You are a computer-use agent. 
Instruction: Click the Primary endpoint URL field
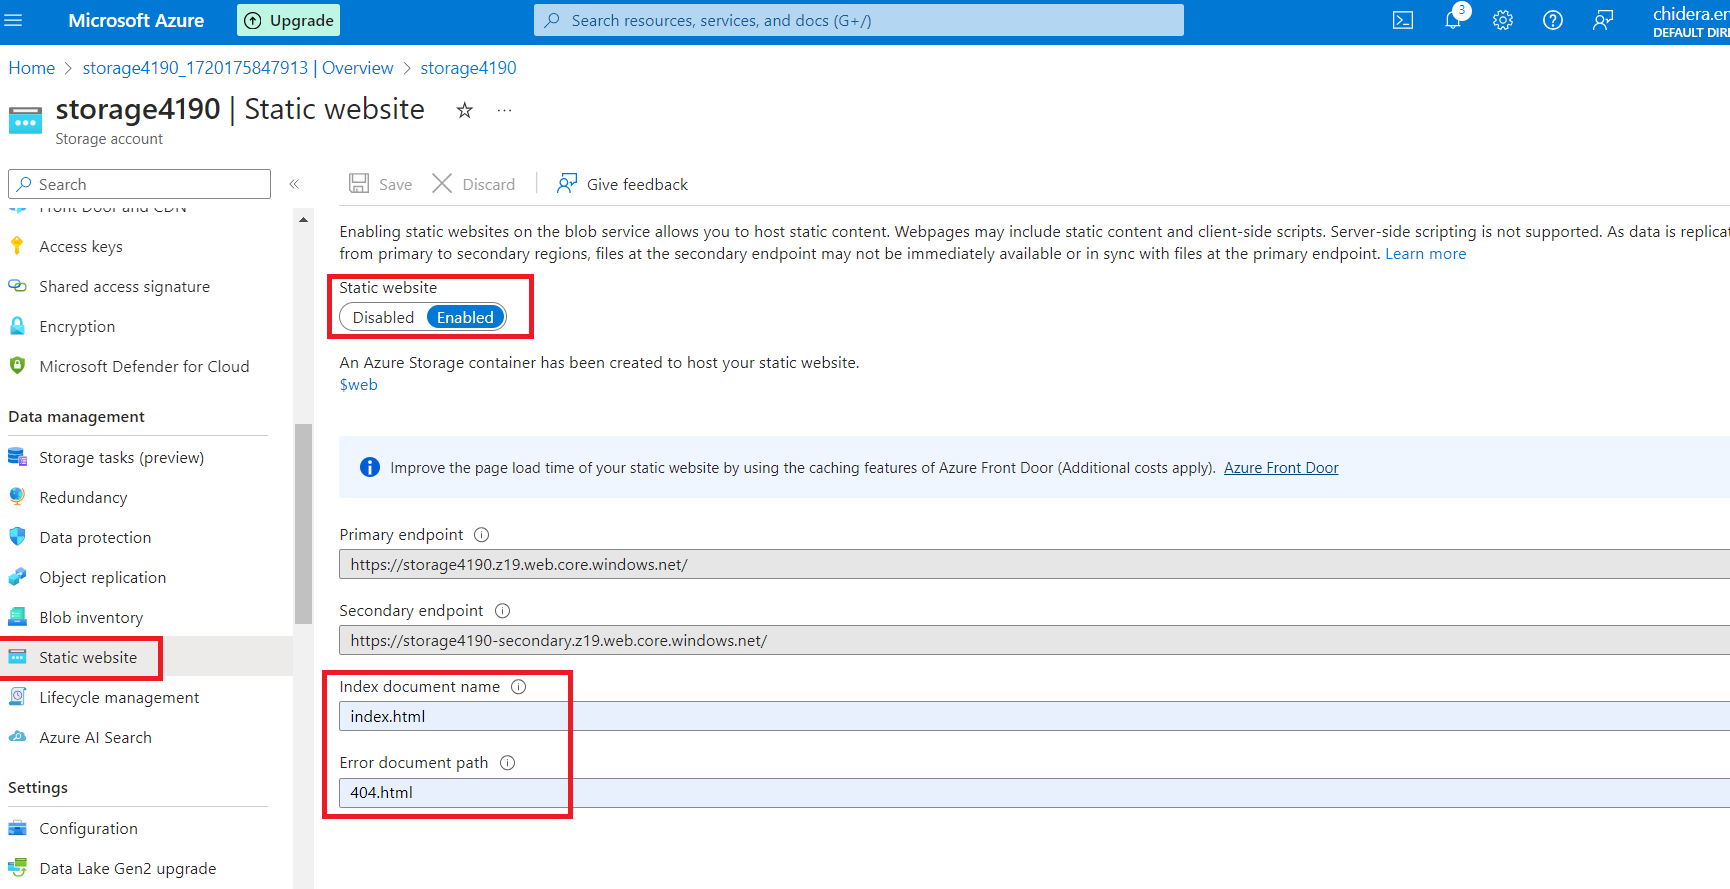(1034, 565)
